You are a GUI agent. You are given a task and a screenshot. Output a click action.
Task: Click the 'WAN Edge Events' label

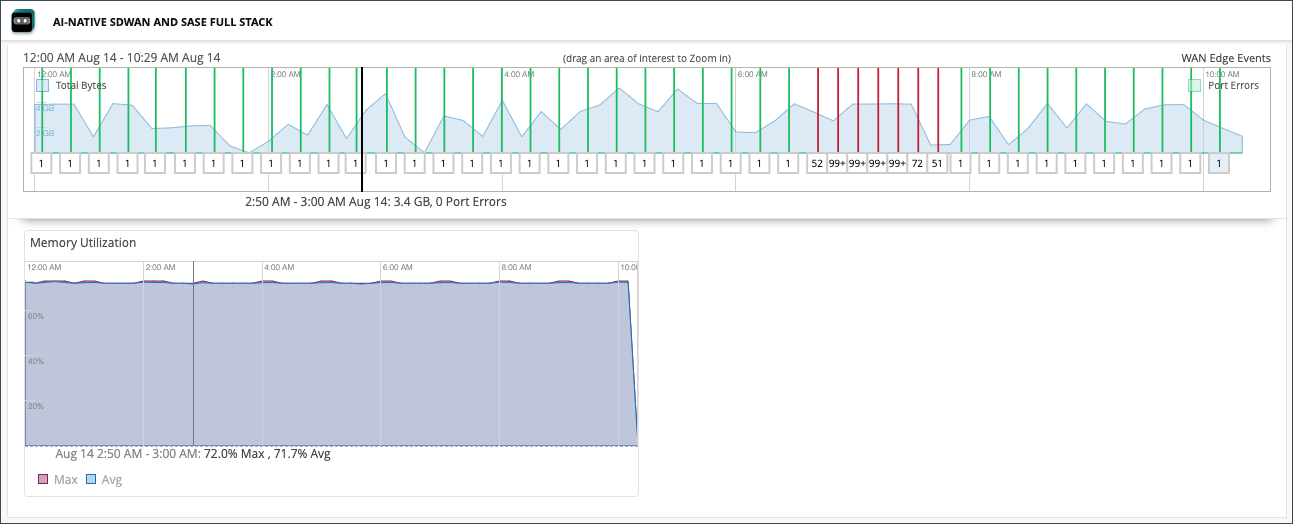pos(1226,58)
